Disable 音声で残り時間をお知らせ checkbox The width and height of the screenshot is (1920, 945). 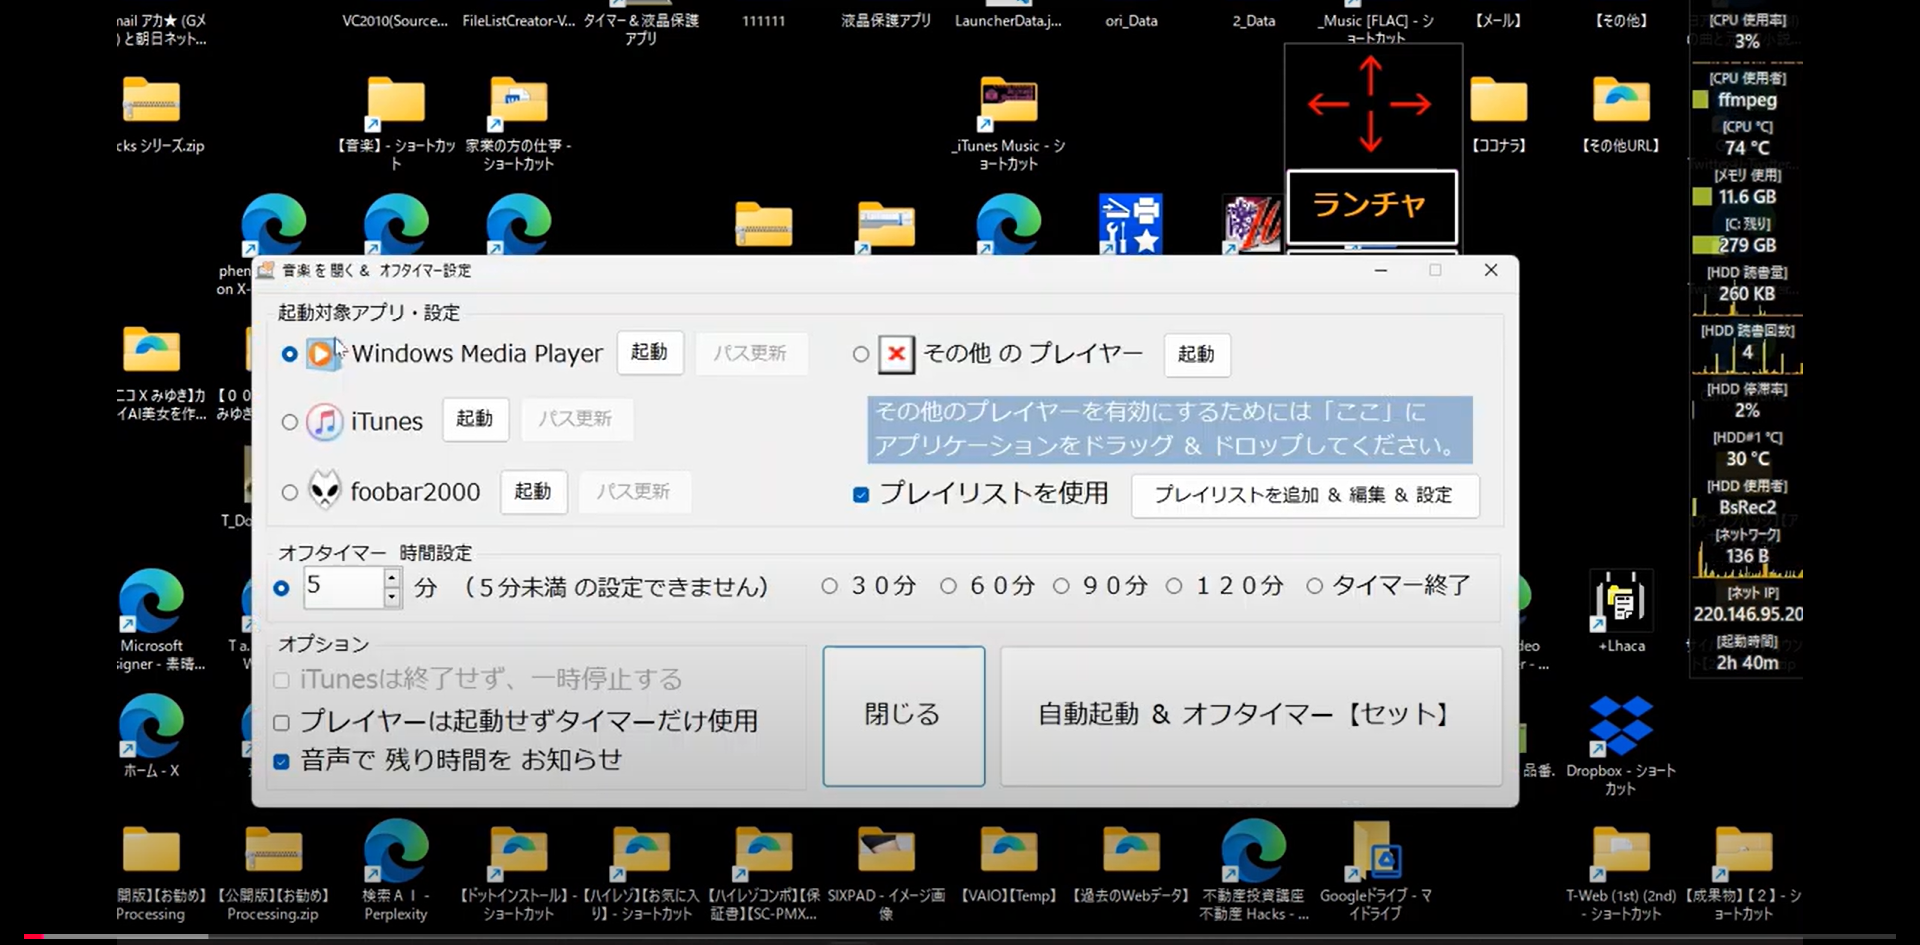(x=282, y=762)
